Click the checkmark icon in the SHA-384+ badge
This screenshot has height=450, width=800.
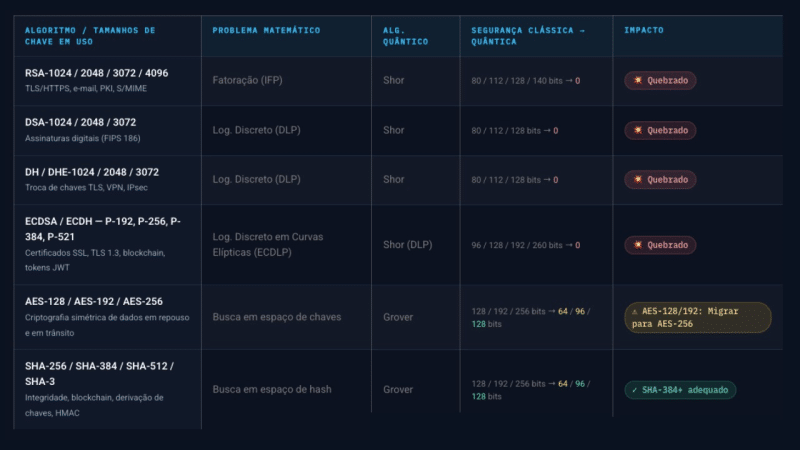pyautogui.click(x=635, y=390)
